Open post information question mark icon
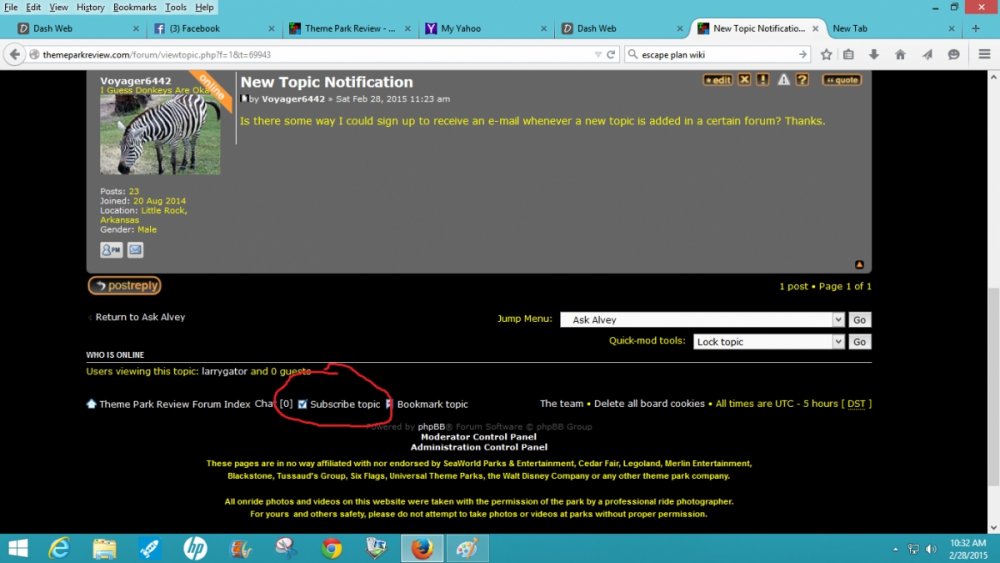 click(802, 80)
